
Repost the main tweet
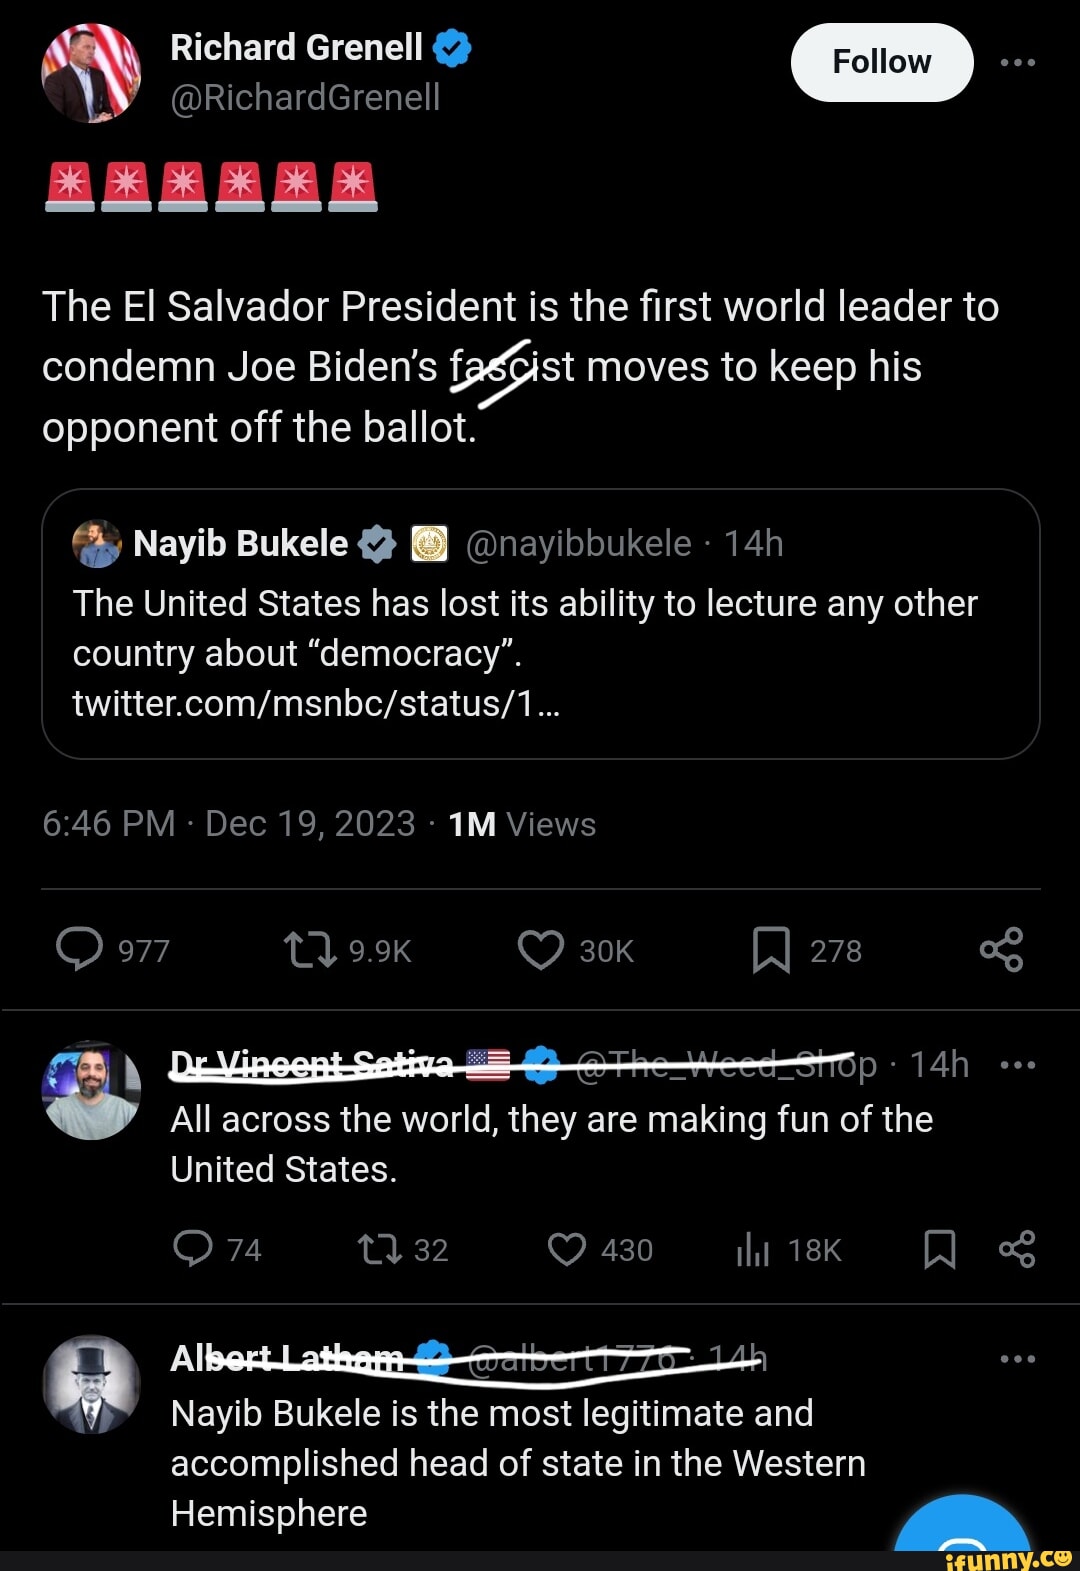[310, 949]
